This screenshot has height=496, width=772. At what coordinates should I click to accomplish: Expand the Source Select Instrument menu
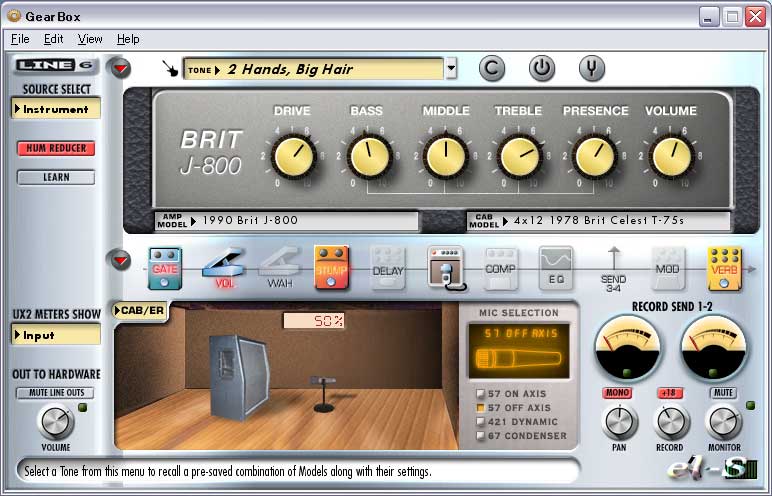pos(56,109)
